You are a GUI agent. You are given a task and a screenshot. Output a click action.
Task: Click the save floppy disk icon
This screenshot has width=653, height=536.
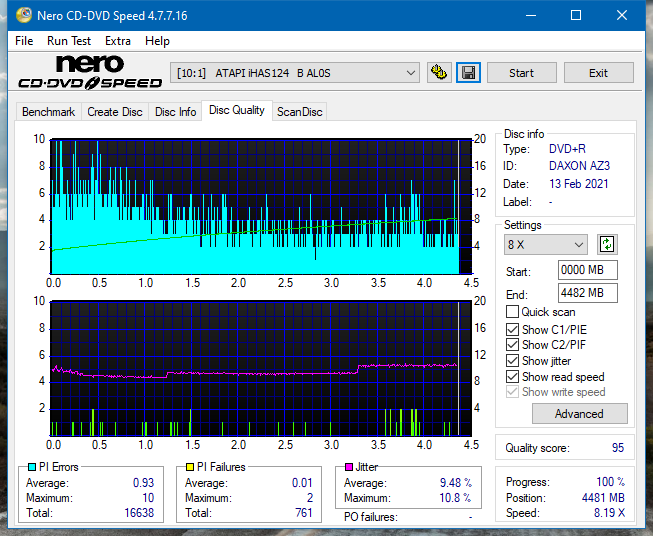468,73
